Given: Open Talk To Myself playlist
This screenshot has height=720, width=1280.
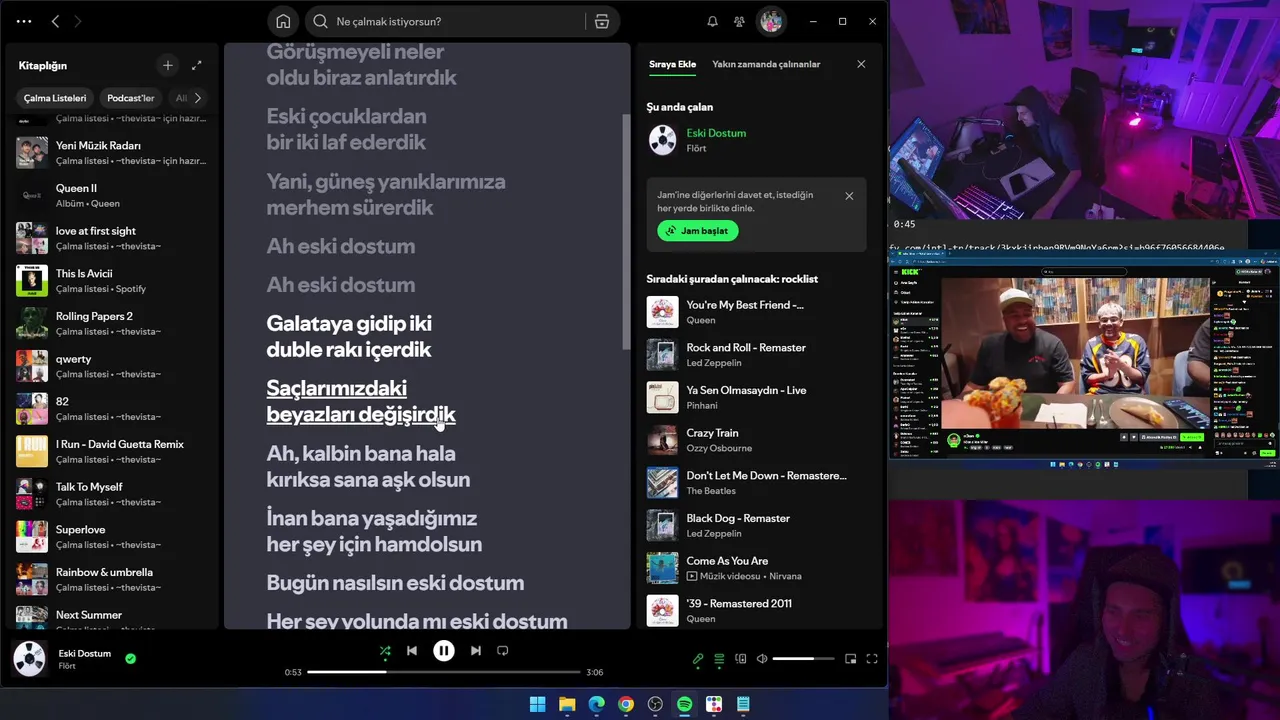Looking at the screenshot, I should click(111, 494).
